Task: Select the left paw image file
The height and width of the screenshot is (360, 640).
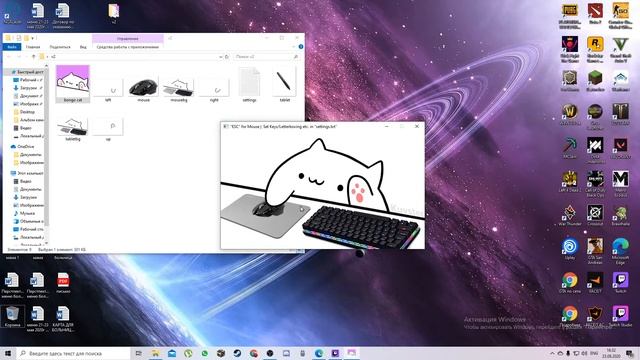Action: pyautogui.click(x=108, y=89)
